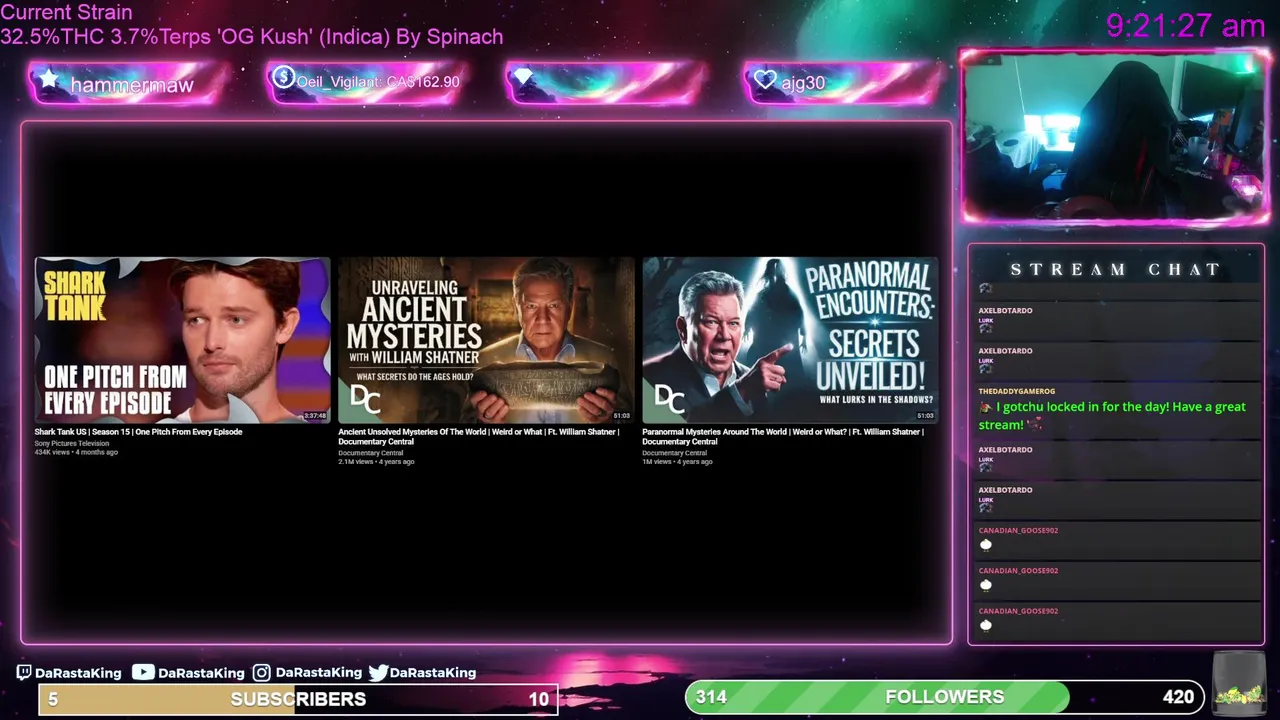This screenshot has height=720, width=1280.
Task: Open the Unraveling Ancient Mysteries video thumbnail
Action: [x=486, y=340]
